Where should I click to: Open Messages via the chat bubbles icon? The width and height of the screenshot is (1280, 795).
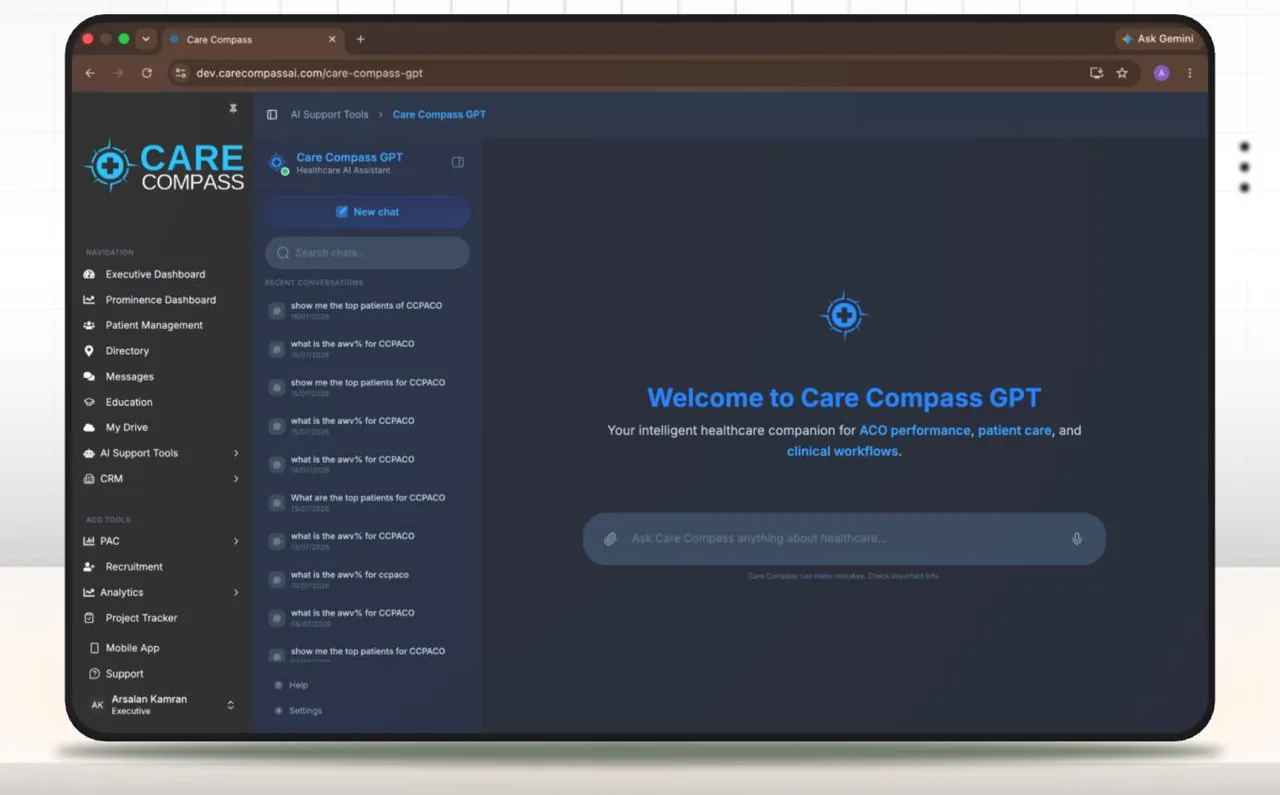(89, 377)
